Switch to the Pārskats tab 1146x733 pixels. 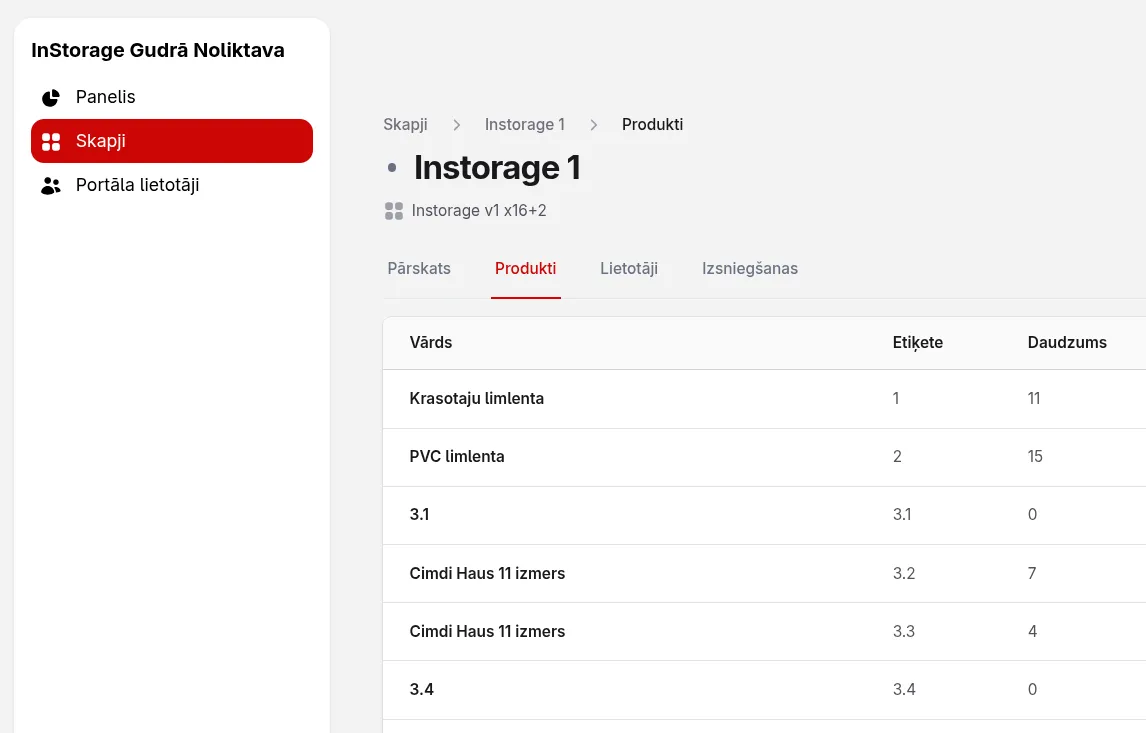click(x=419, y=269)
